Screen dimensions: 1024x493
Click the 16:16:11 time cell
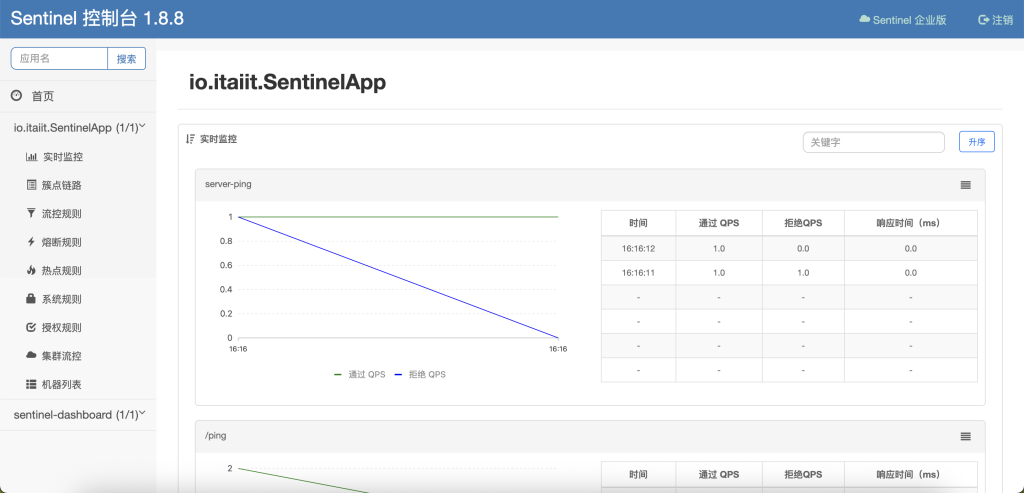[638, 272]
